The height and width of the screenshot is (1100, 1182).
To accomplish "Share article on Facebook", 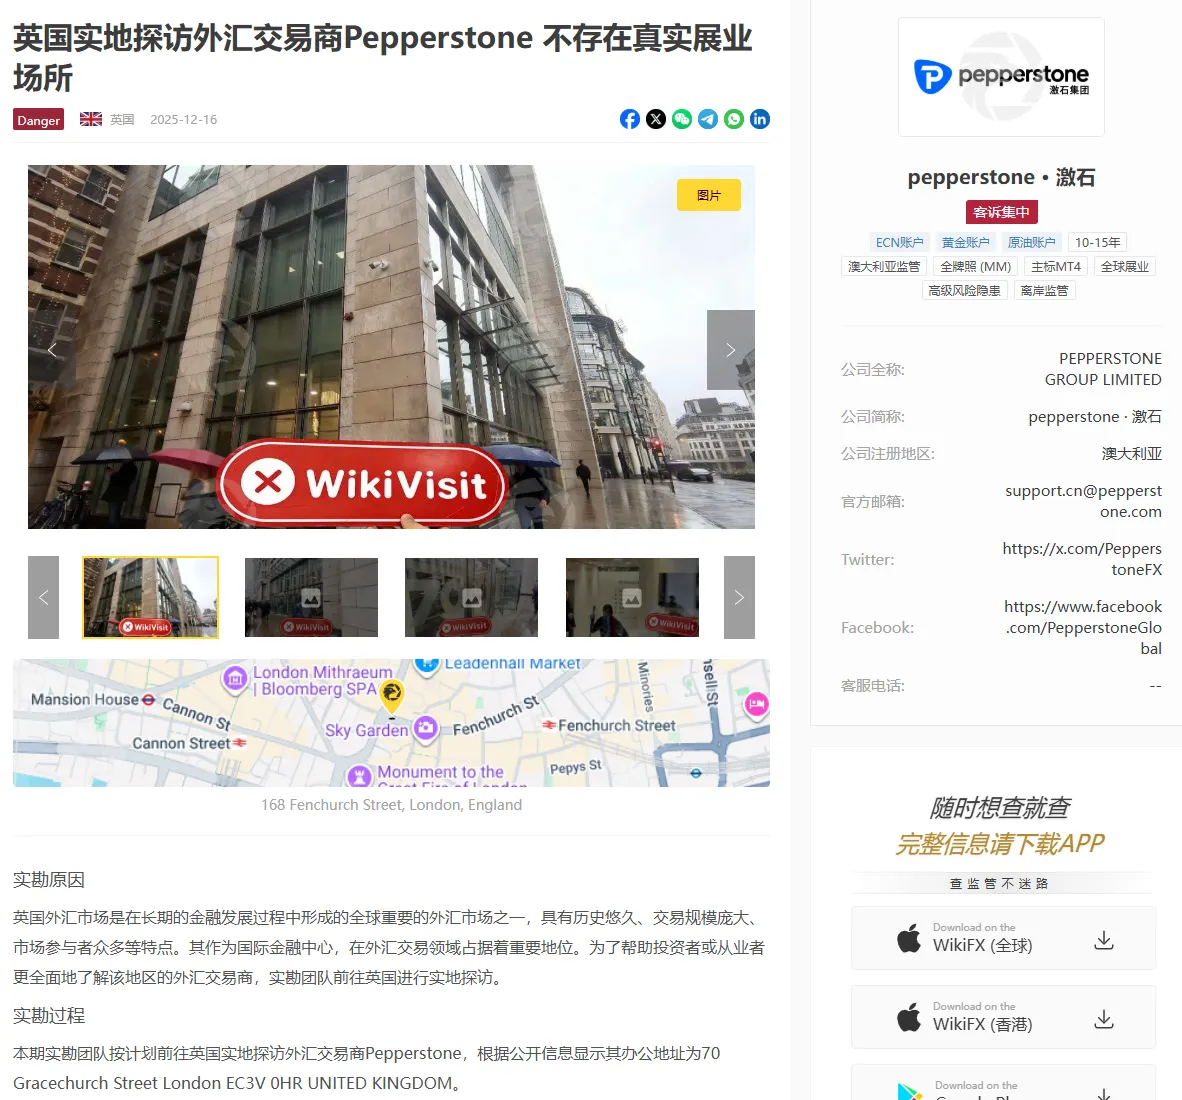I will coord(630,119).
